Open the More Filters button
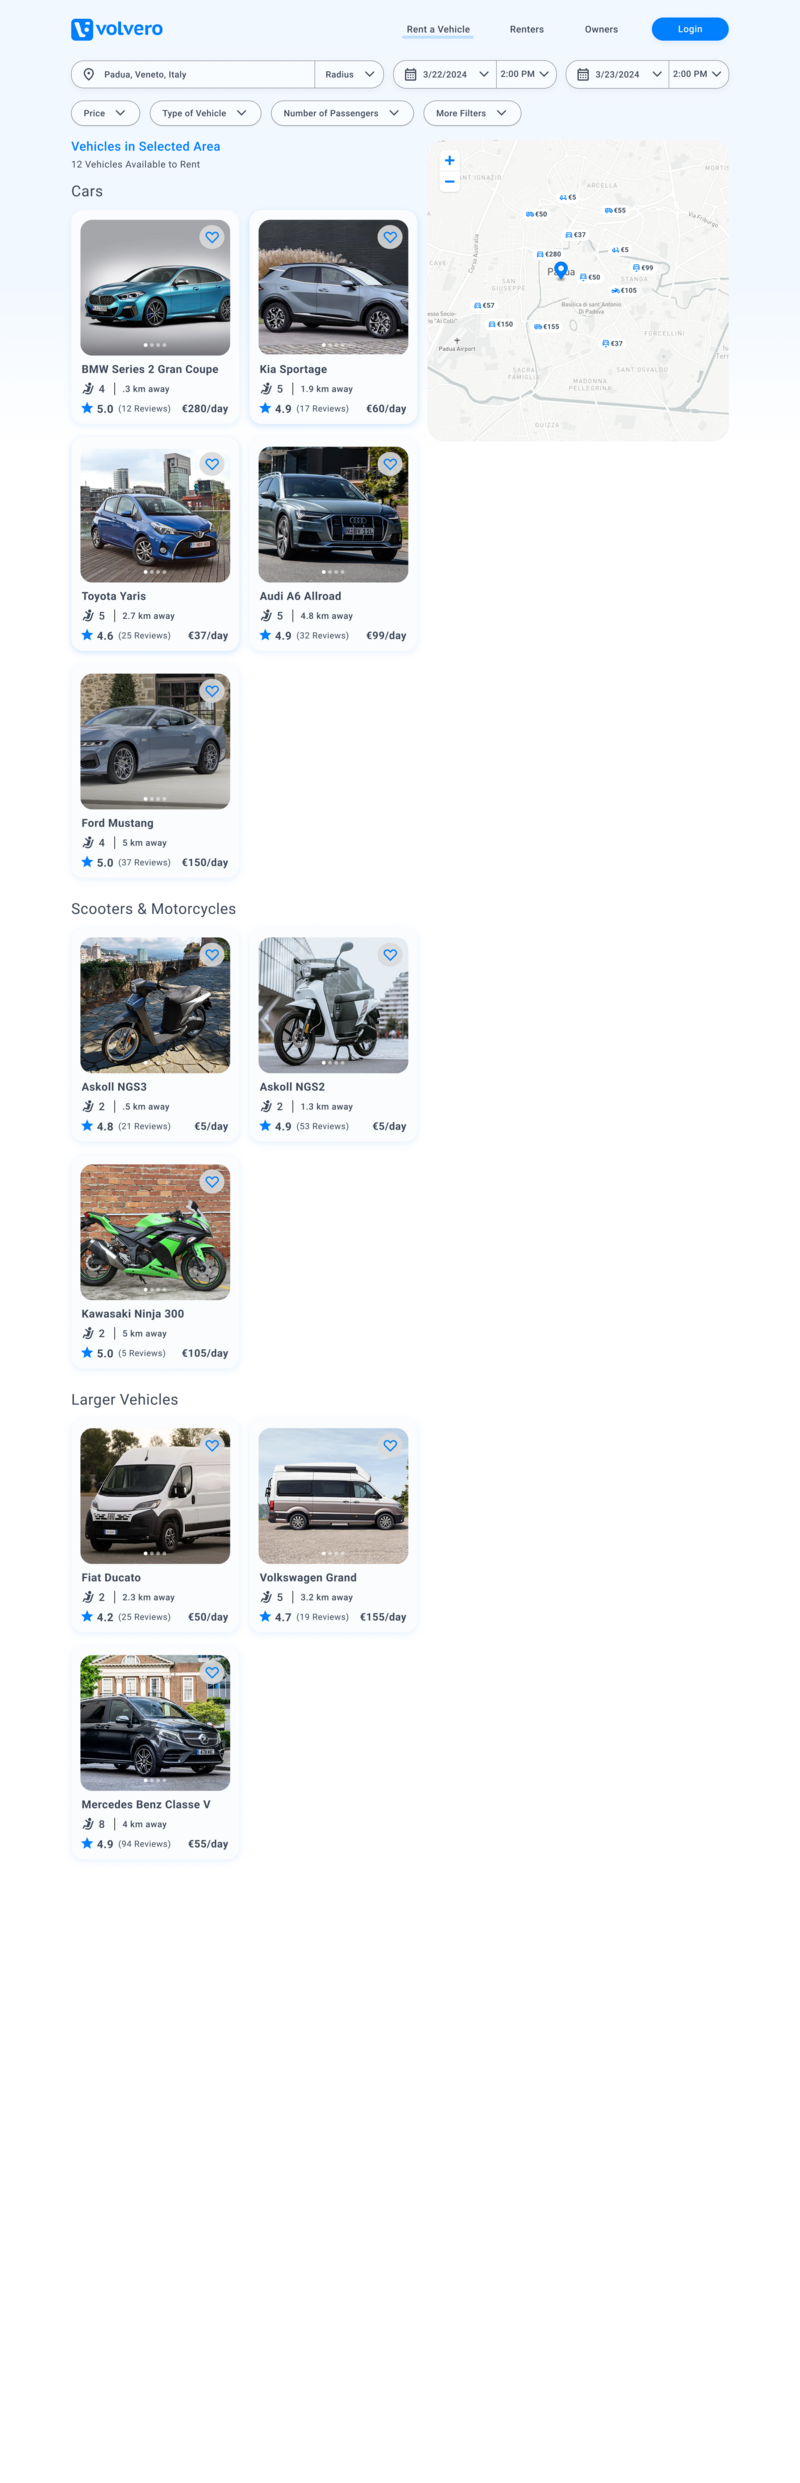This screenshot has width=800, height=2483. [472, 113]
